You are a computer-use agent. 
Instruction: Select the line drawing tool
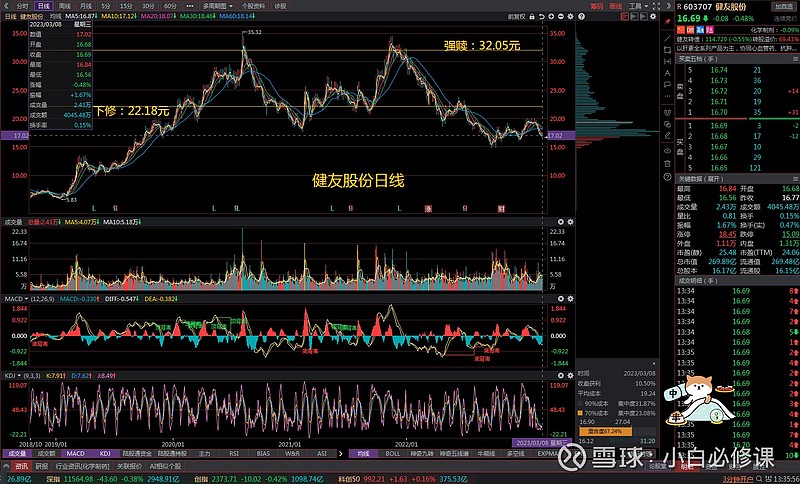pos(667,39)
